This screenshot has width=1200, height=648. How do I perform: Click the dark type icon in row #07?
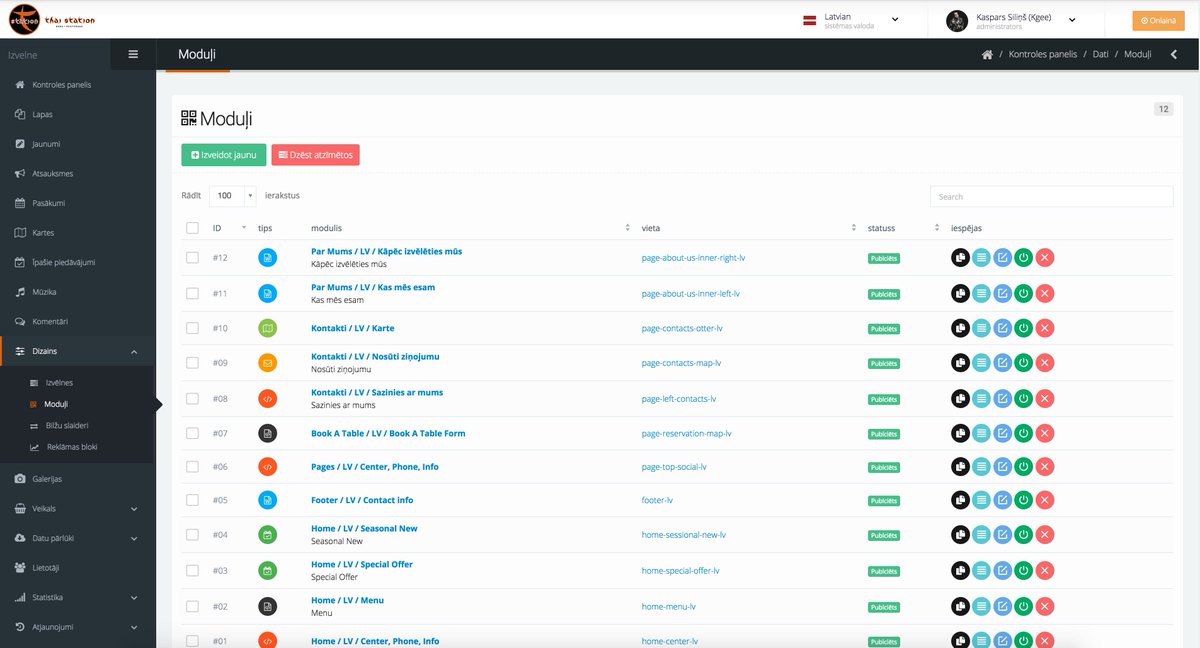pyautogui.click(x=267, y=434)
